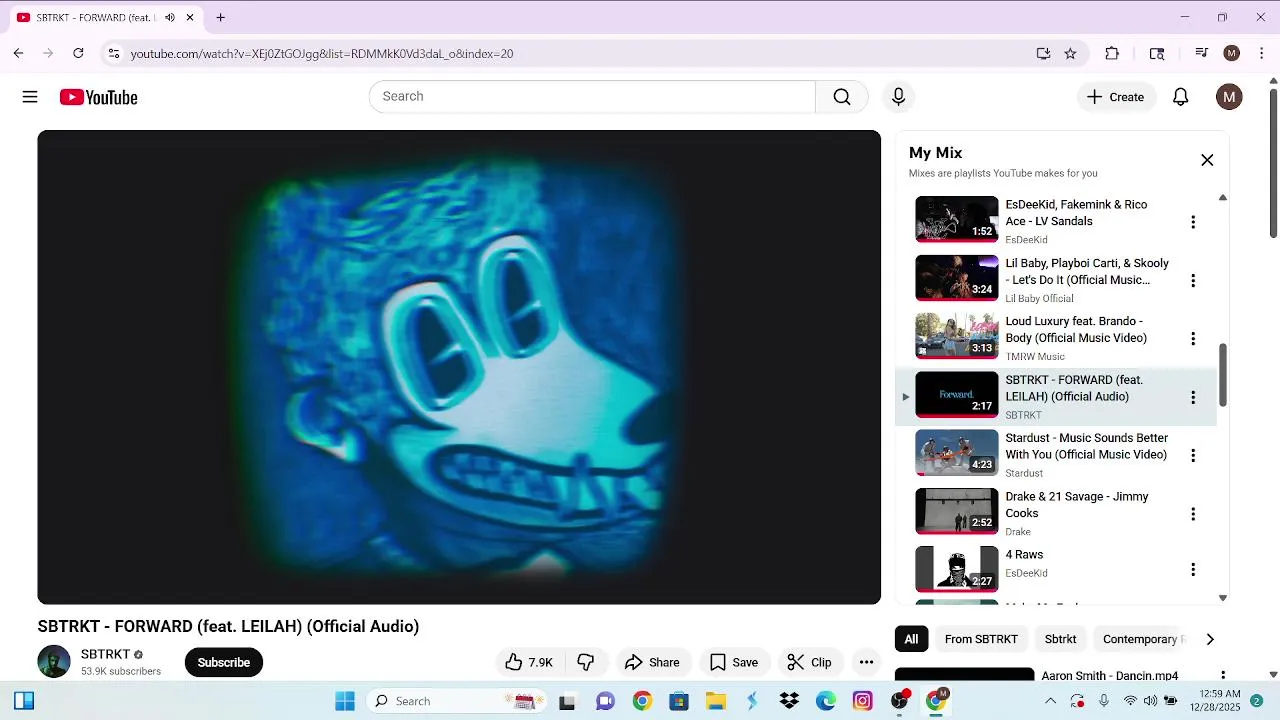1280x720 pixels.
Task: Install app icon in address bar
Action: coord(1043,53)
